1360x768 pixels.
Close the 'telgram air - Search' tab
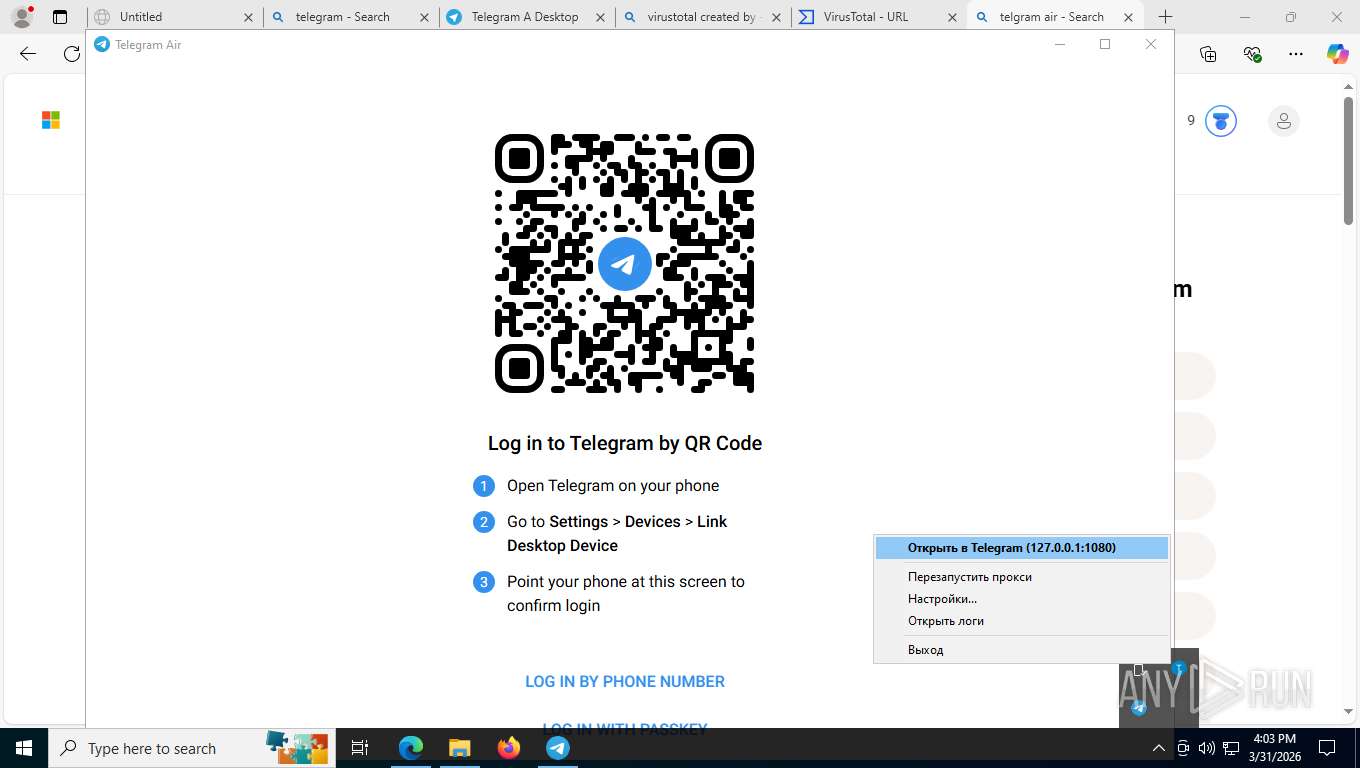coord(1128,17)
